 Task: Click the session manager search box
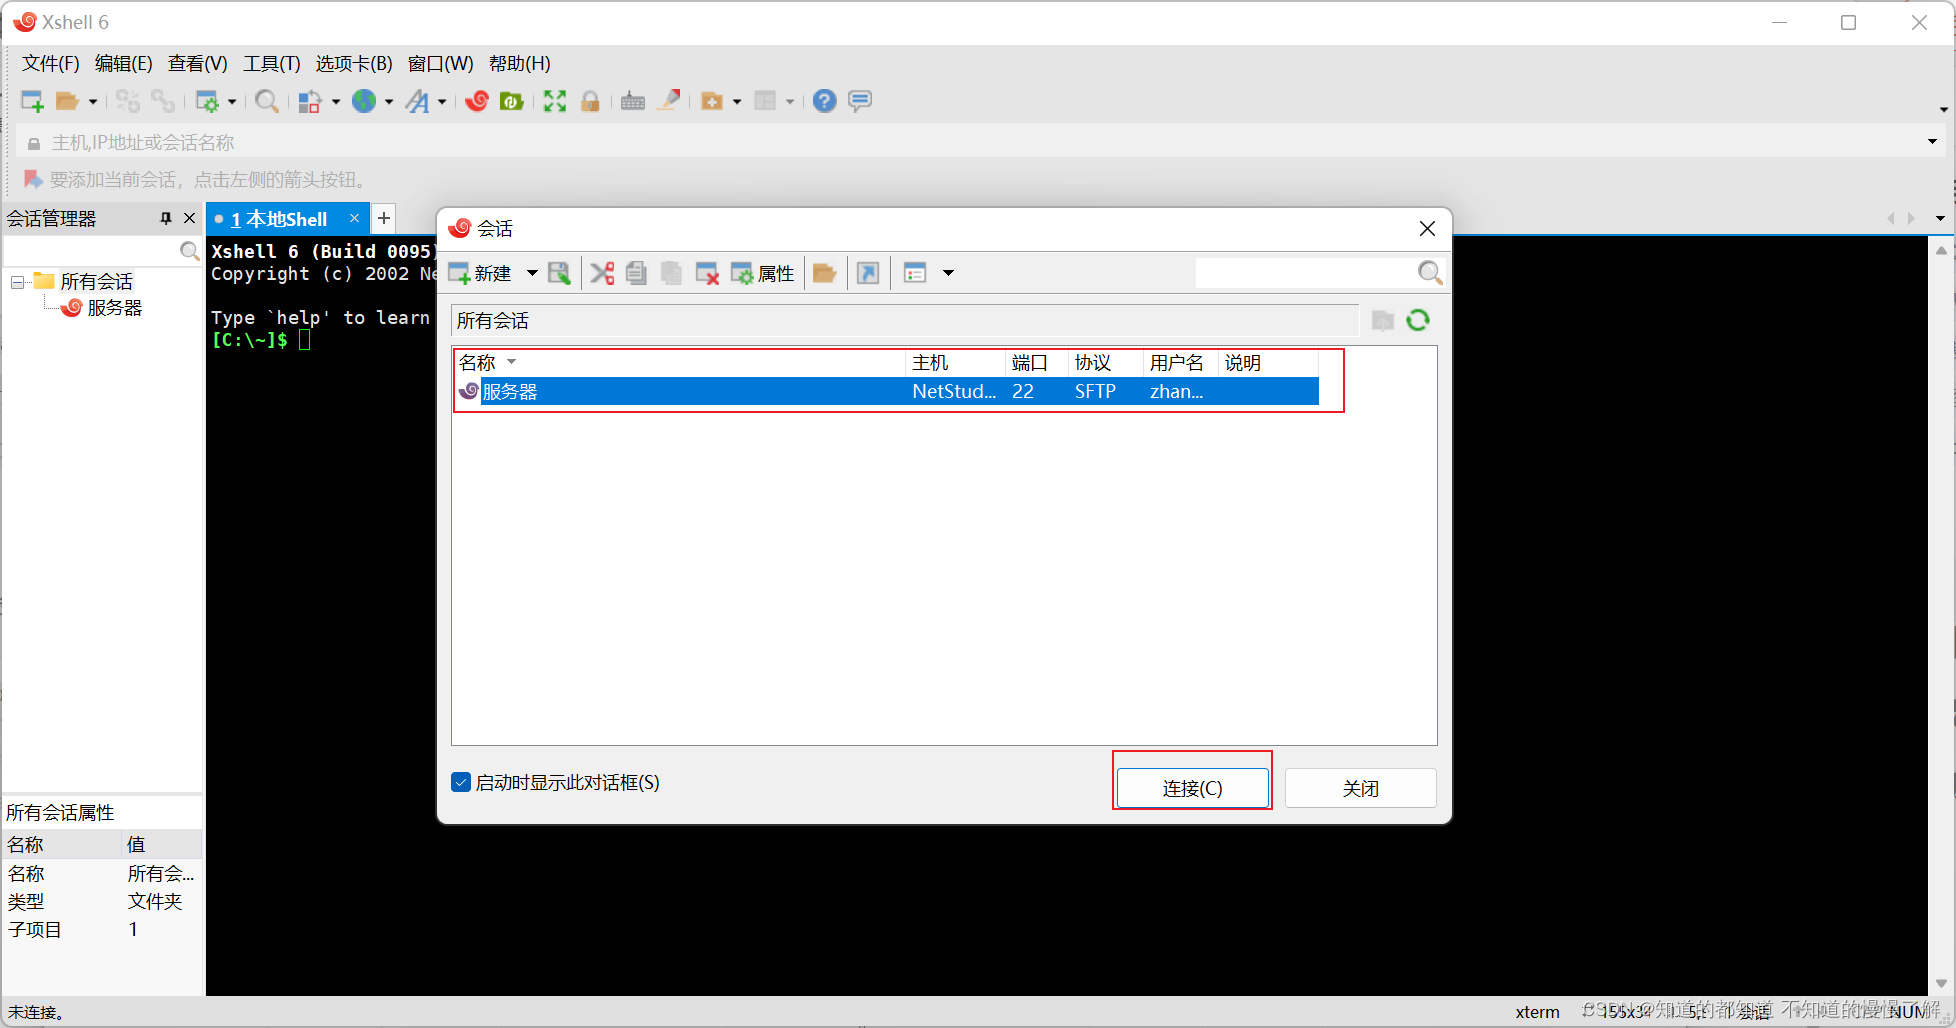(90, 250)
